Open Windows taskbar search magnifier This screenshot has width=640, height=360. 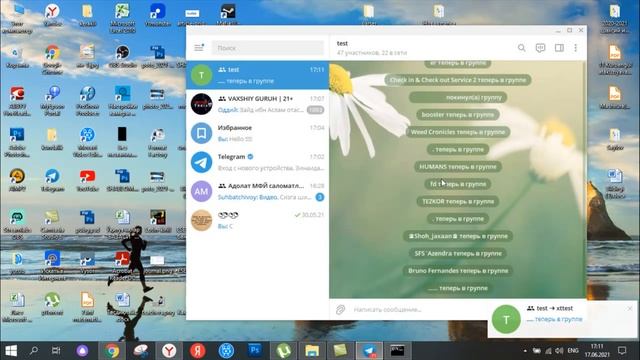tap(34, 351)
